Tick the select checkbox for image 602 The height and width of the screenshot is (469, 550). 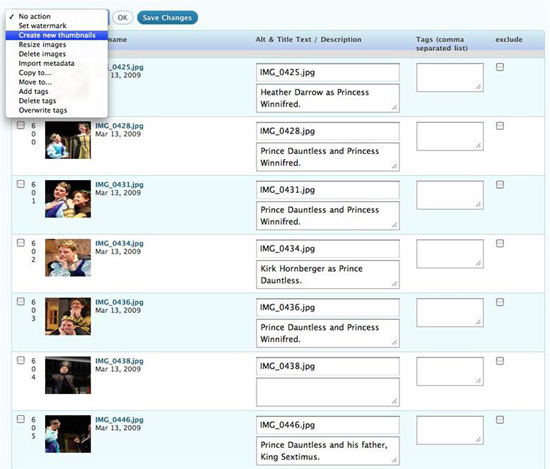tap(21, 243)
